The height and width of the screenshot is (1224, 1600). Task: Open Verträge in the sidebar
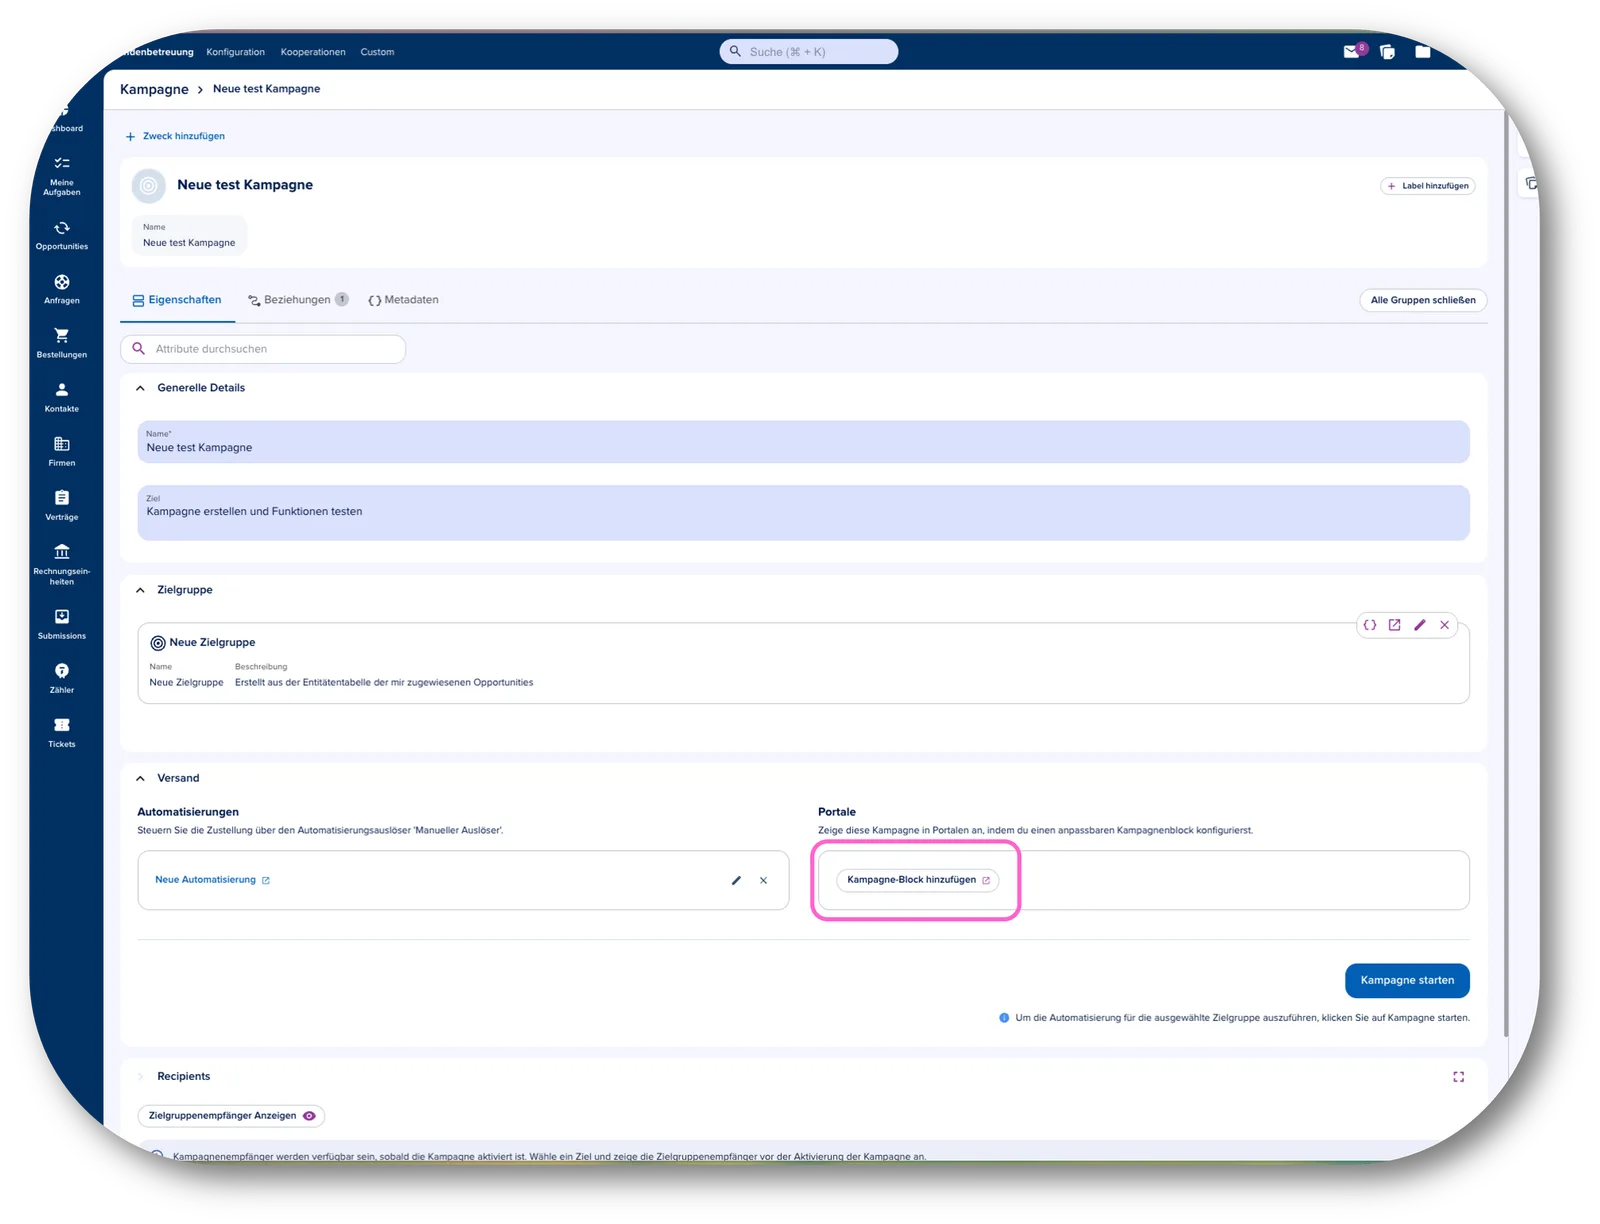pyautogui.click(x=62, y=505)
